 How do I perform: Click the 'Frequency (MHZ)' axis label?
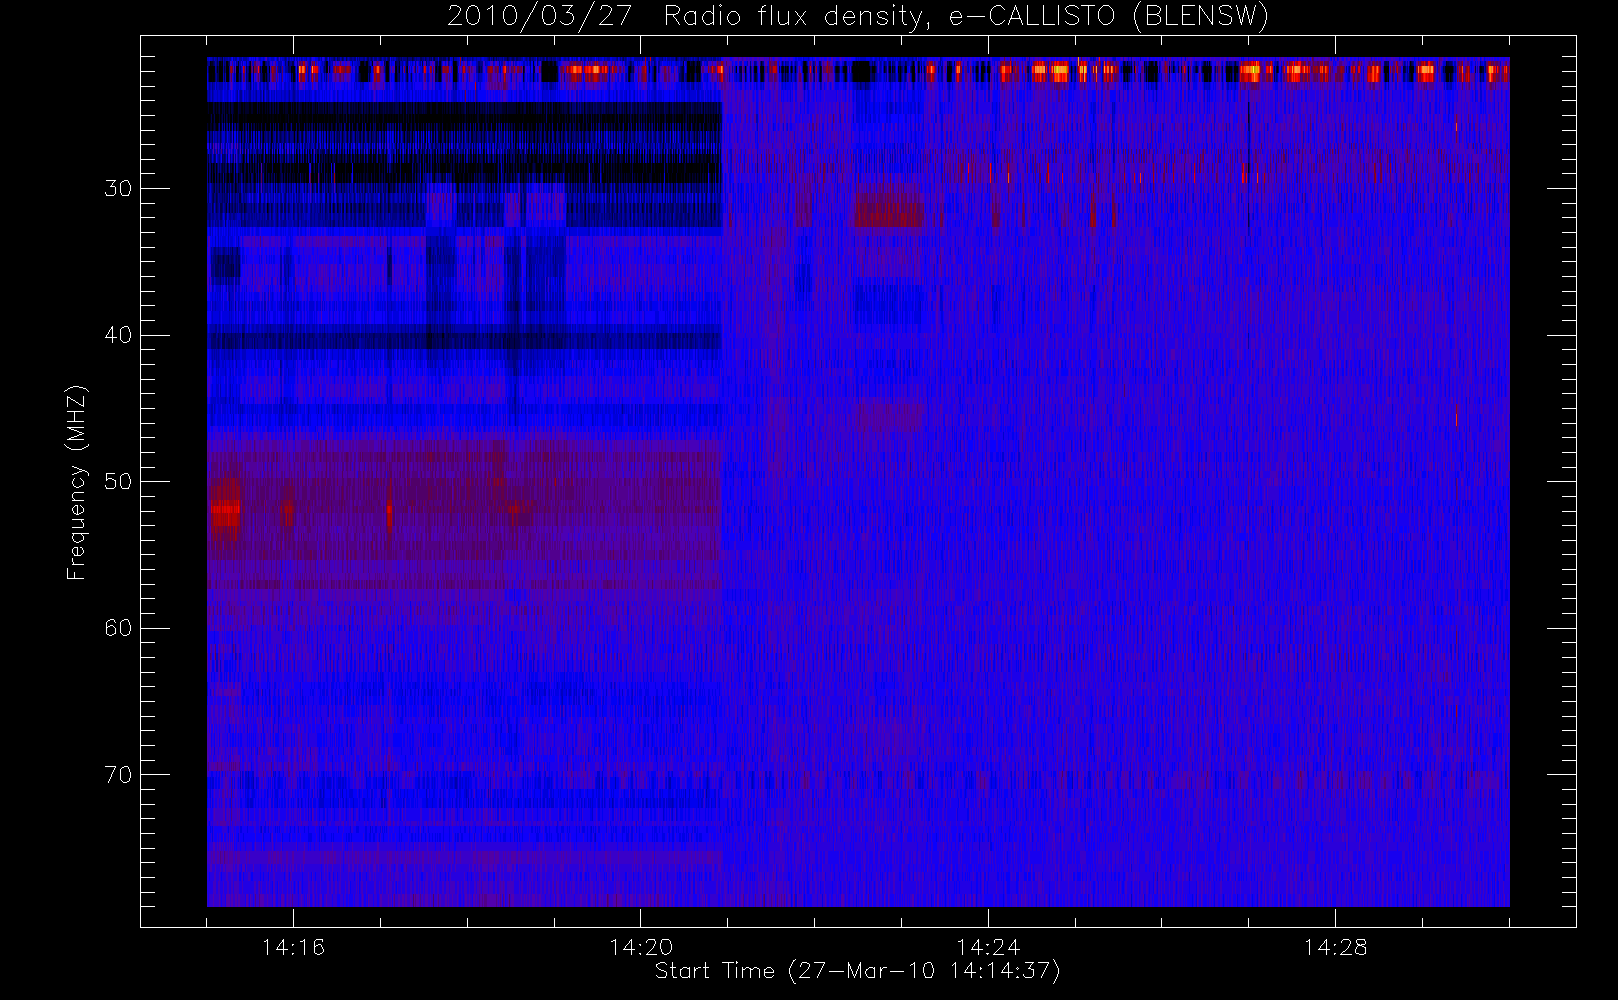76,482
